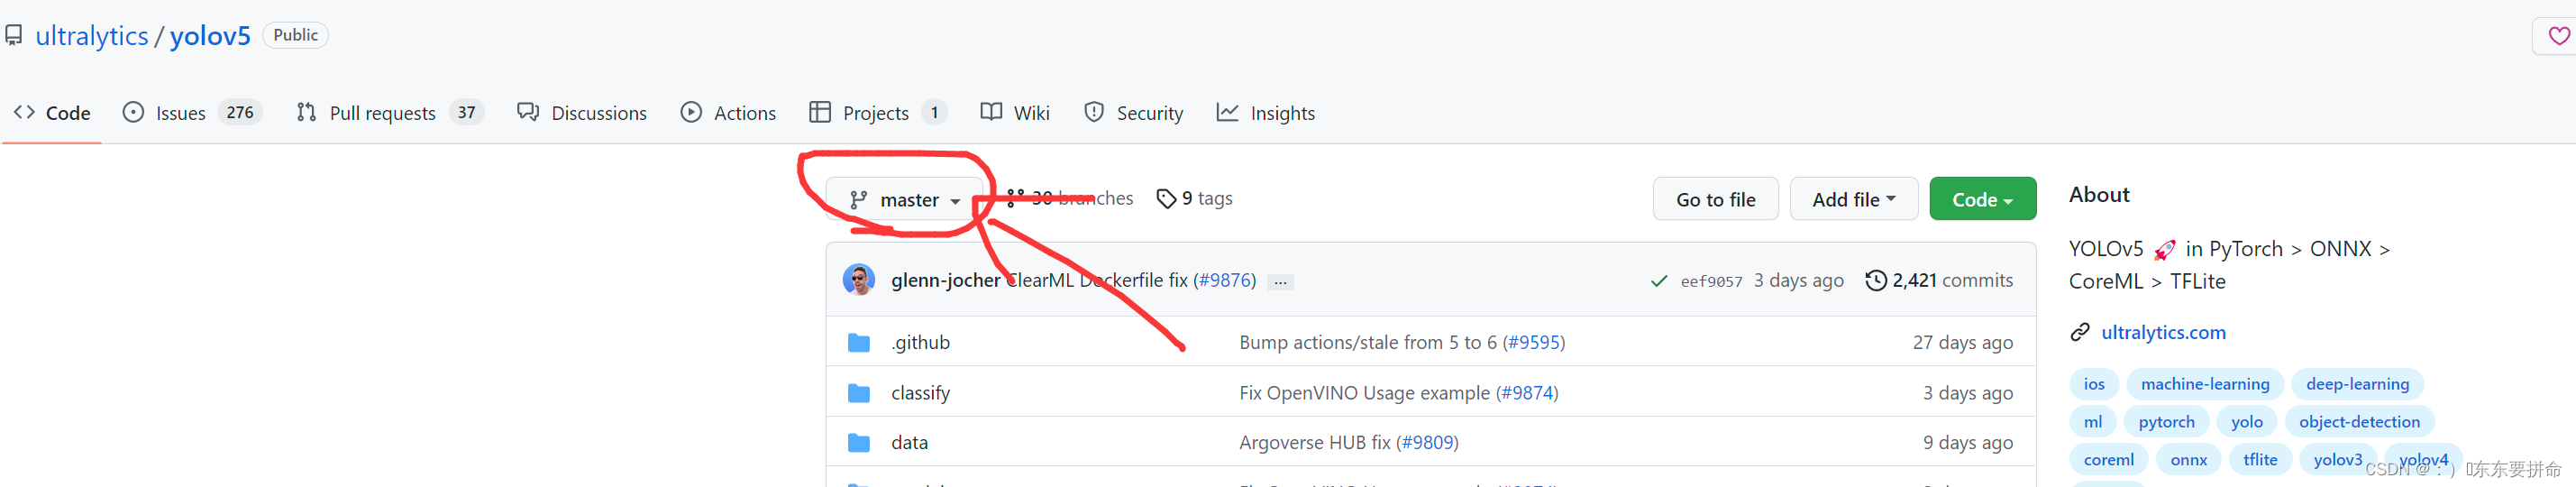Select the ios topic tag

(2094, 384)
